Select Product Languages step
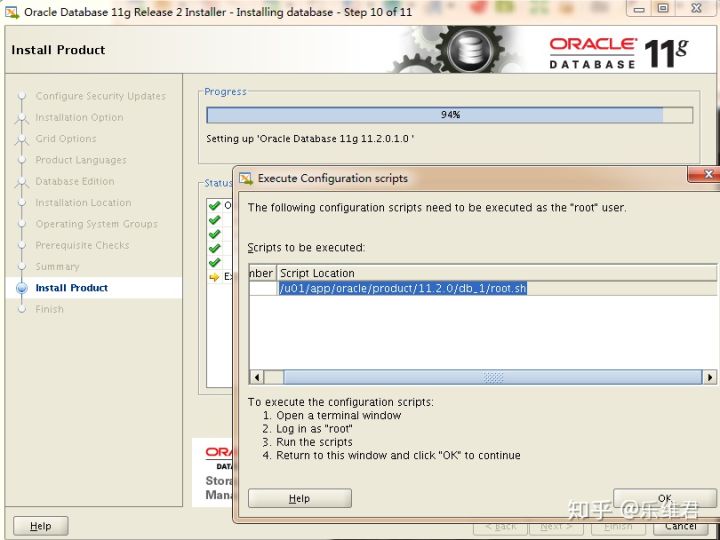The height and width of the screenshot is (540, 720). (81, 160)
